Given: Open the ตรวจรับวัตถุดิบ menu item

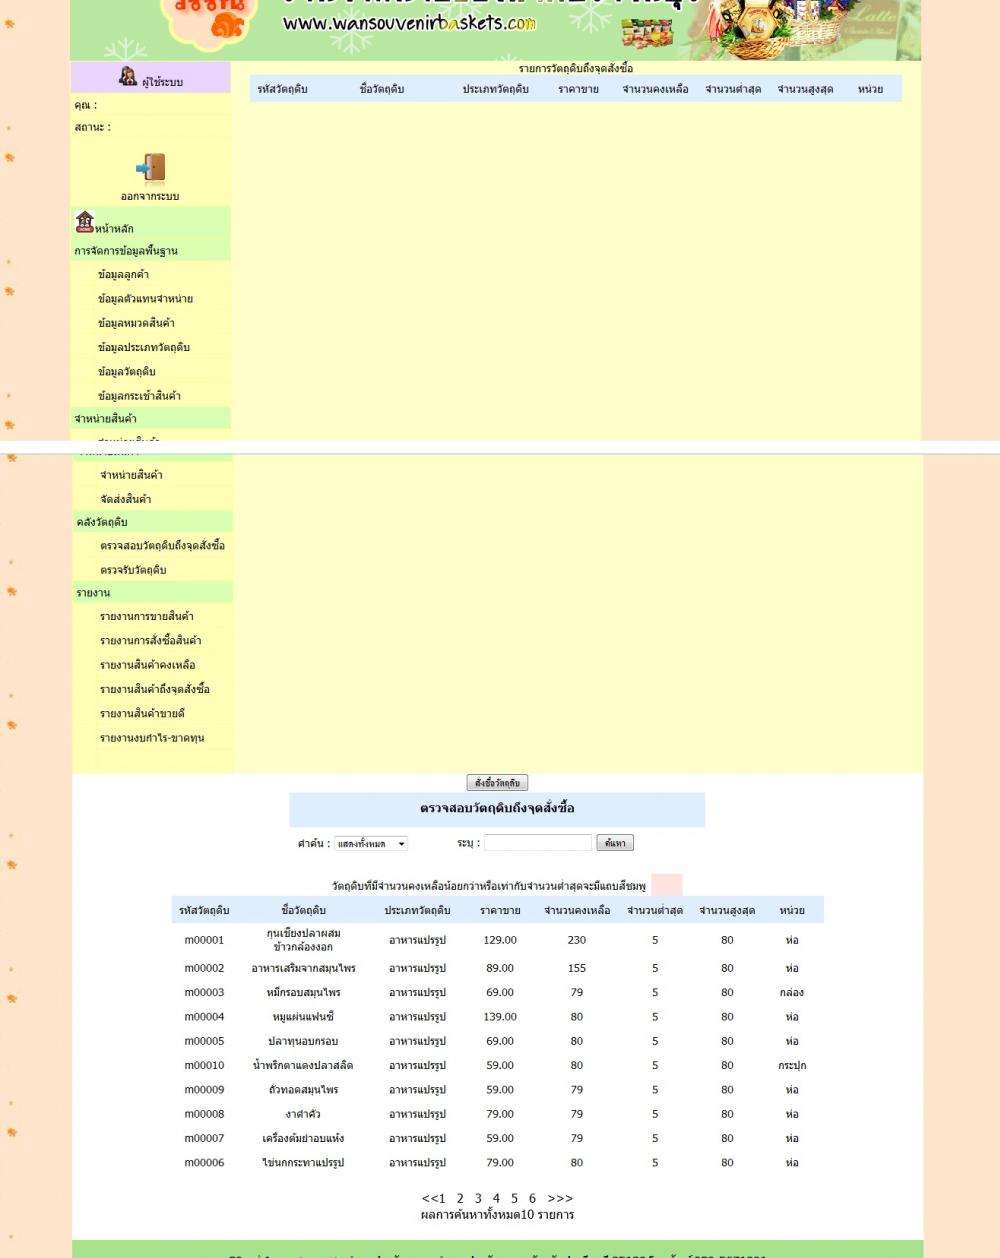Looking at the screenshot, I should 133,570.
